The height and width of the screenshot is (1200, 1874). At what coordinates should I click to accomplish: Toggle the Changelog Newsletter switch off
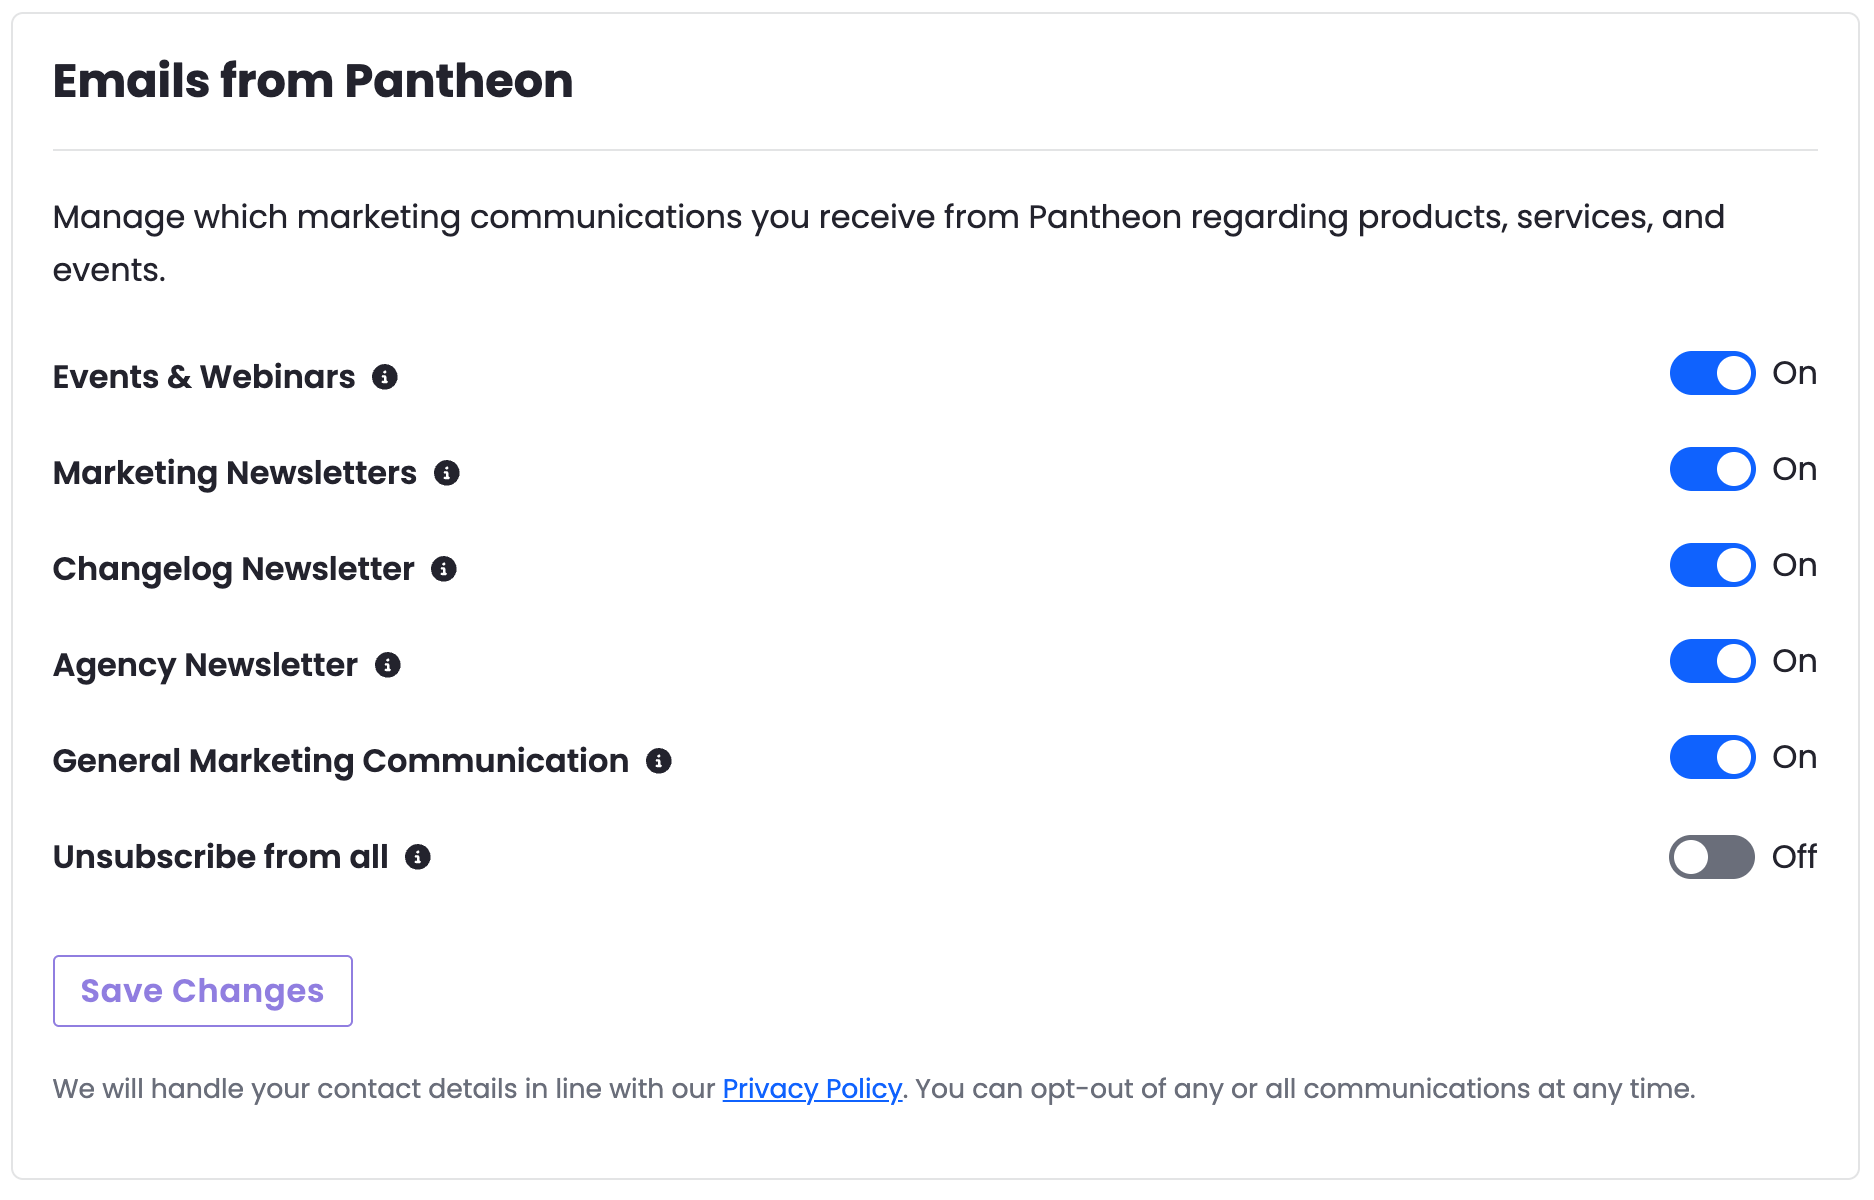click(1712, 566)
